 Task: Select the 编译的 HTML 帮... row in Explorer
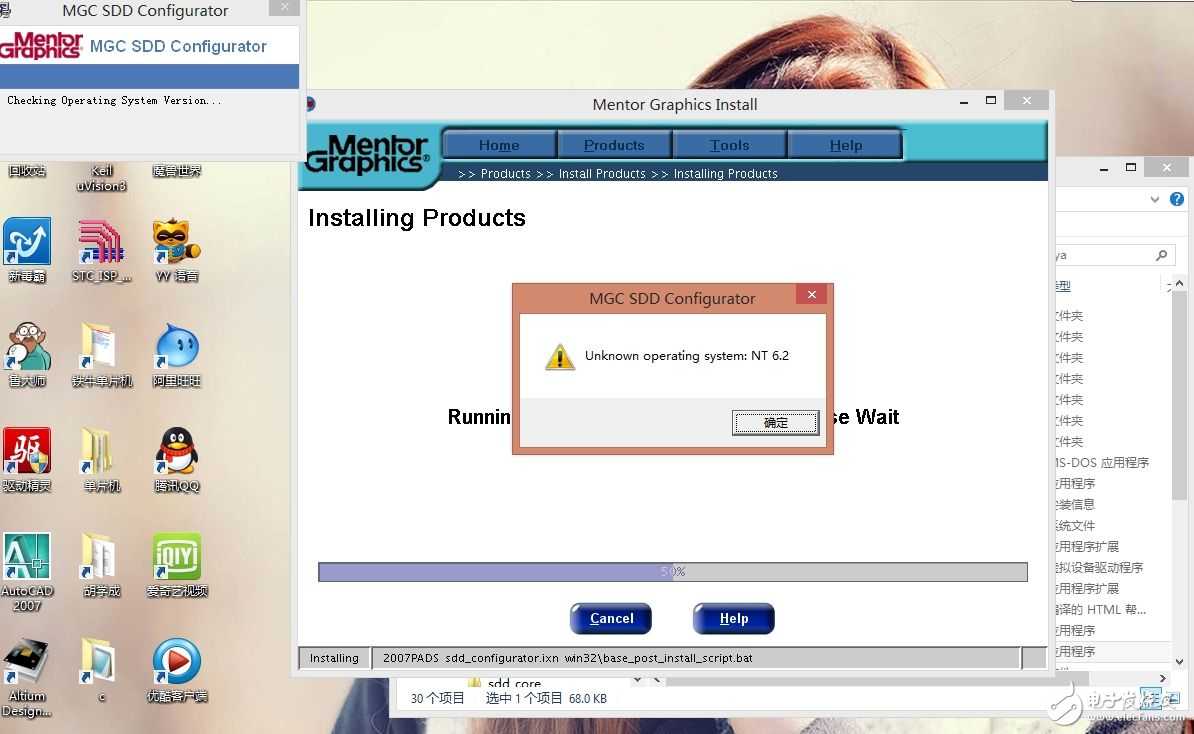click(1103, 609)
